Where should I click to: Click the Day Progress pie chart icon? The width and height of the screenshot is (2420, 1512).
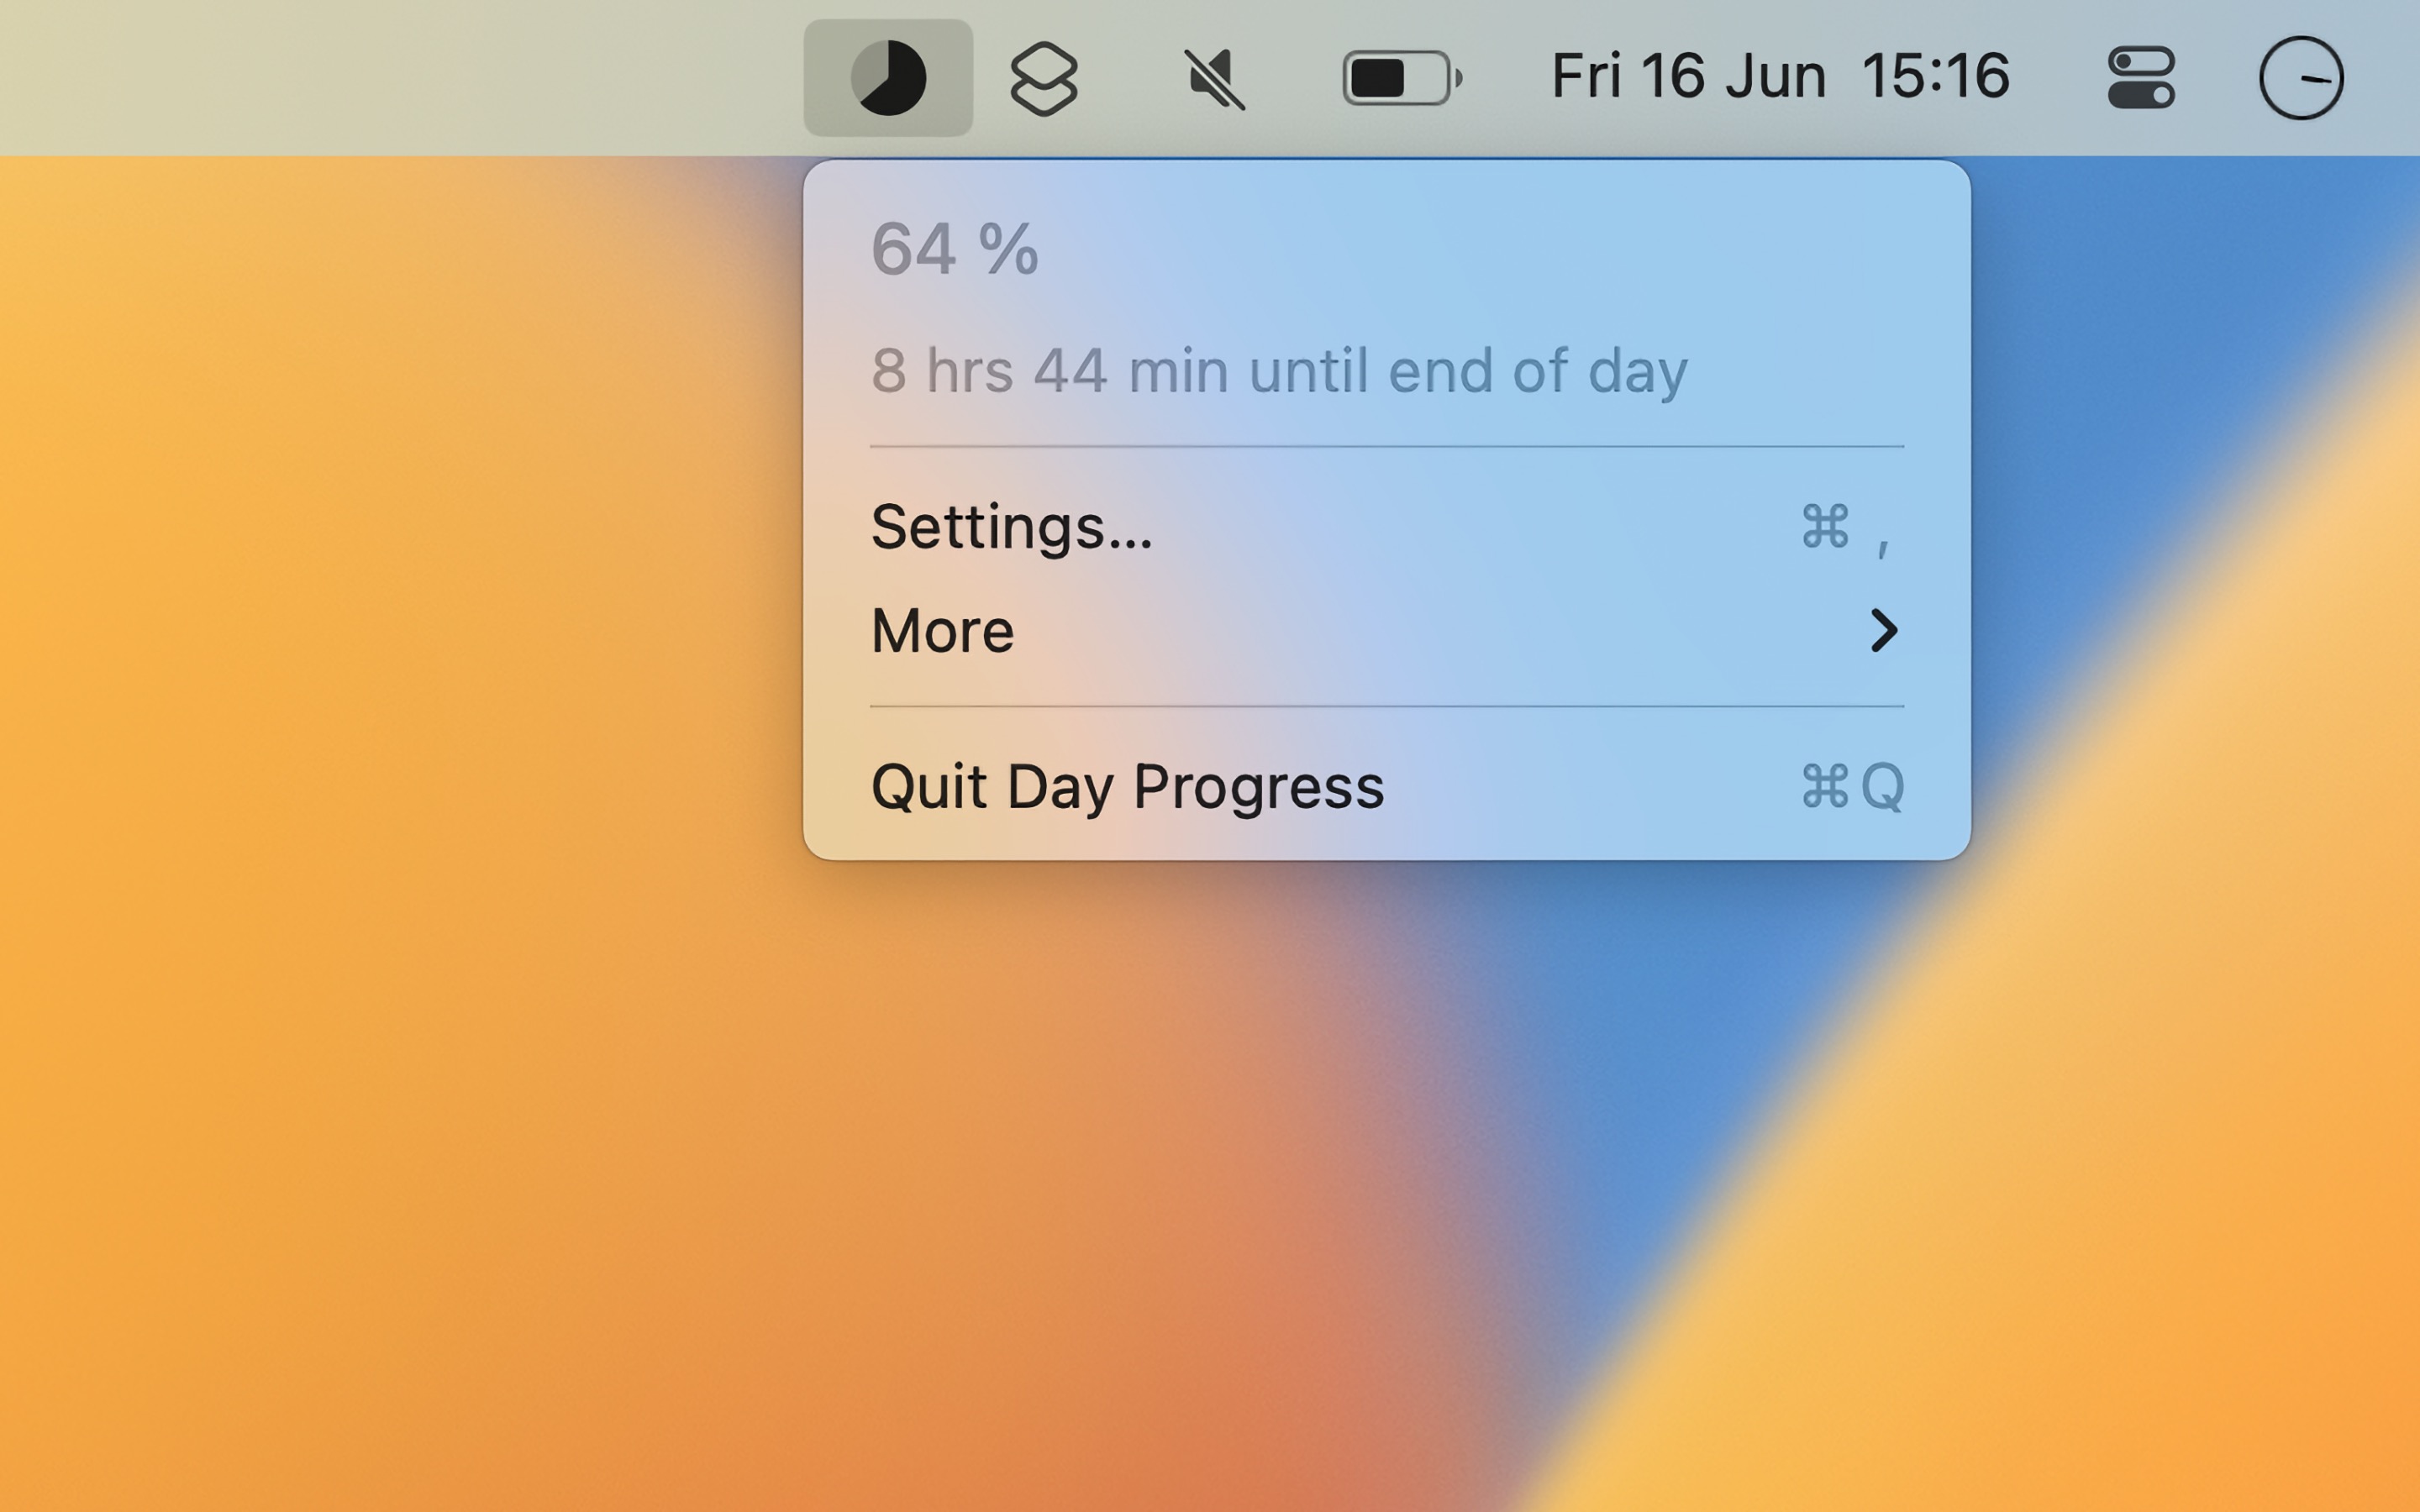point(889,78)
